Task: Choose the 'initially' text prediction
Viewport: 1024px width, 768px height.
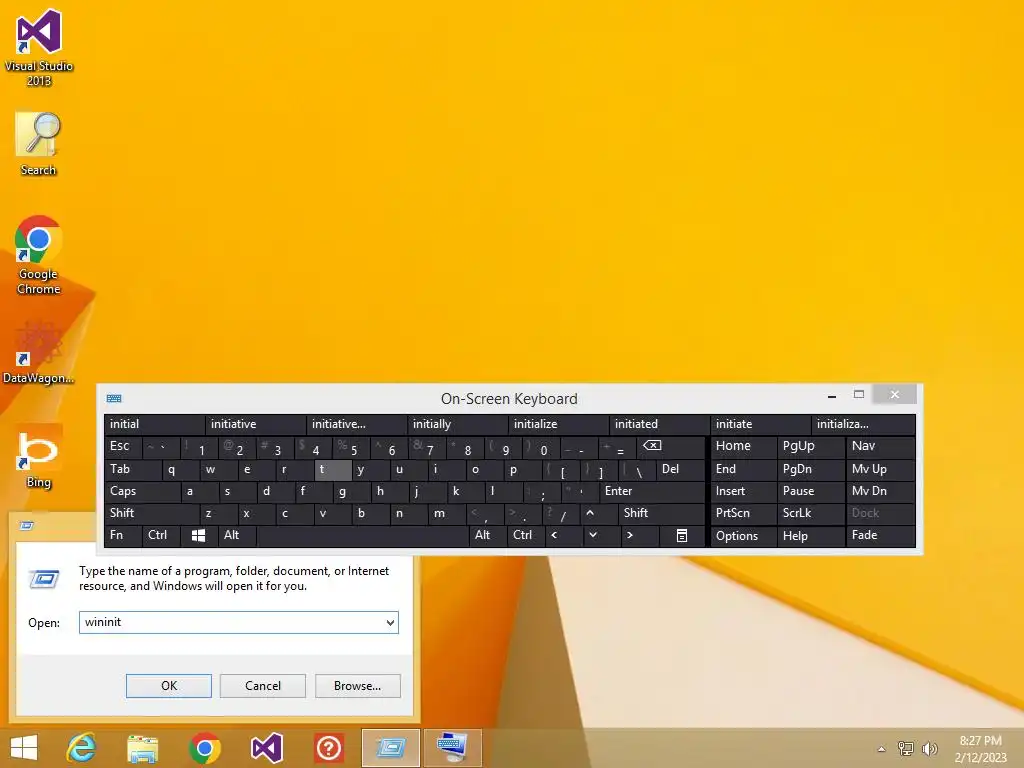Action: click(457, 424)
